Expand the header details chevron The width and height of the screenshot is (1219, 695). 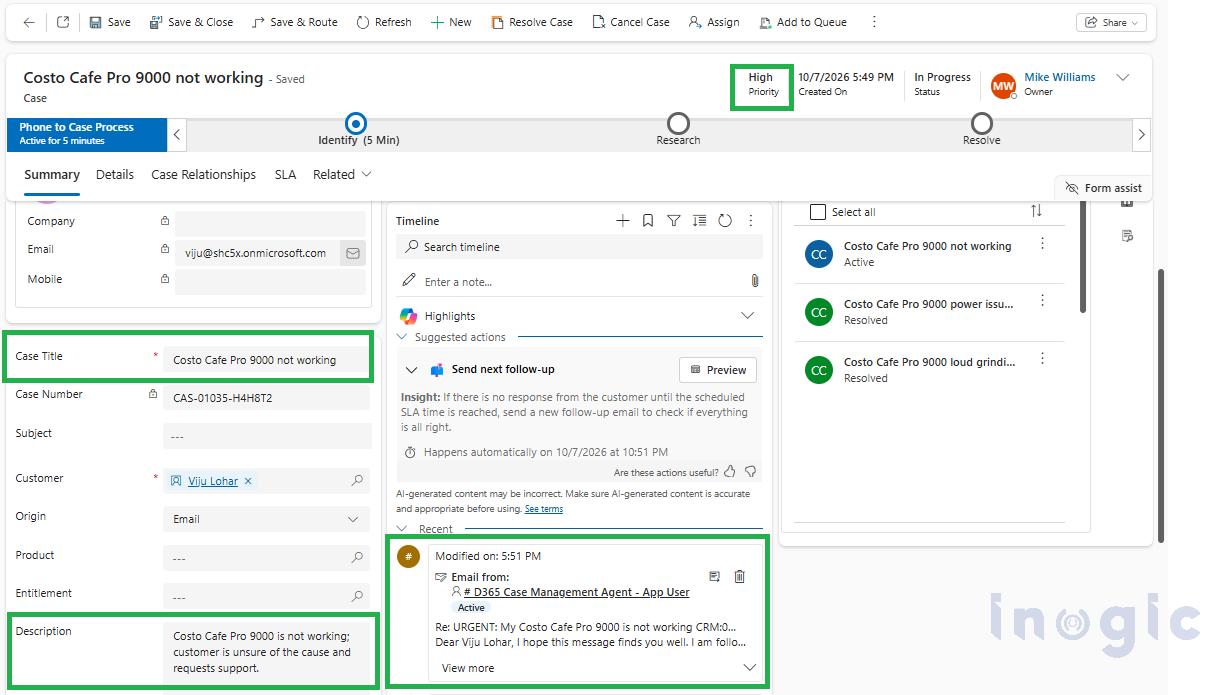(1123, 78)
